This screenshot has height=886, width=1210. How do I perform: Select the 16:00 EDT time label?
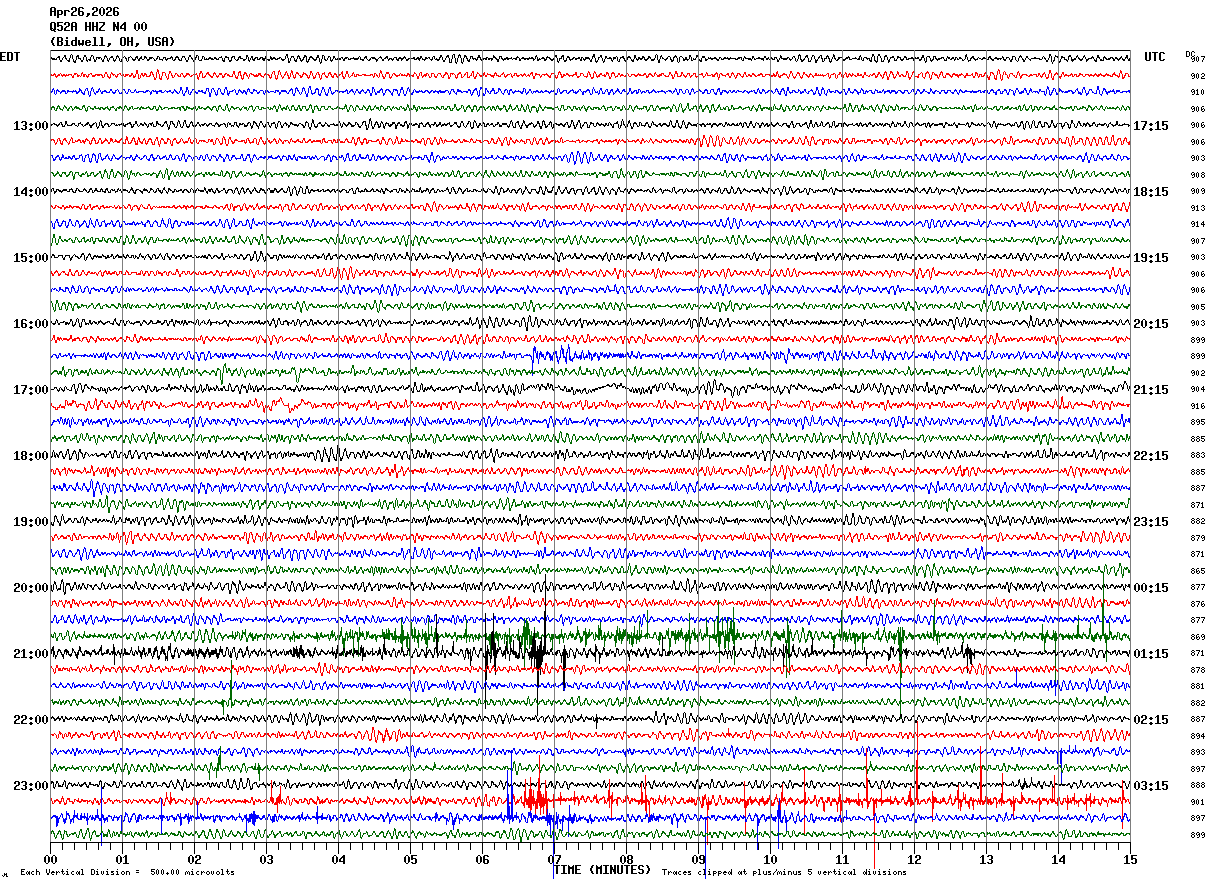pos(31,324)
